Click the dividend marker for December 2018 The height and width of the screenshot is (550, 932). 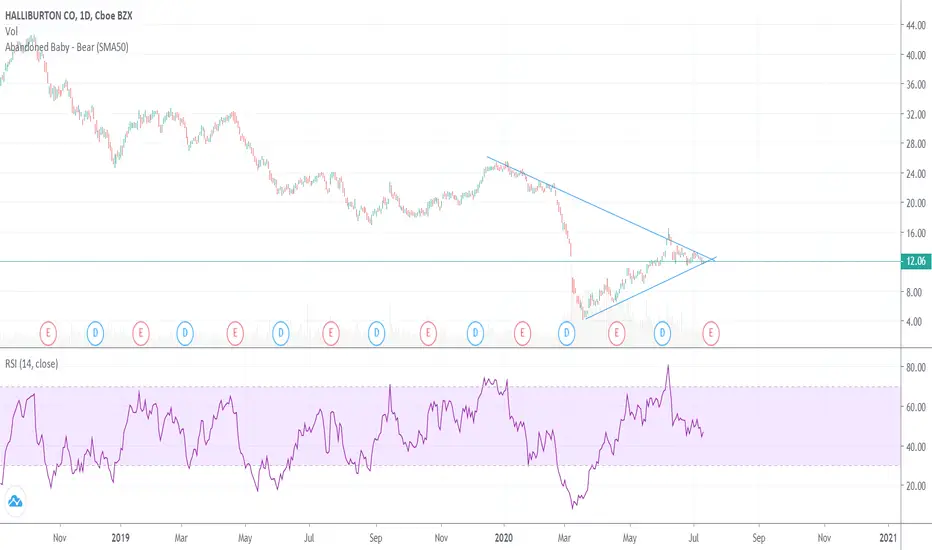(x=95, y=334)
